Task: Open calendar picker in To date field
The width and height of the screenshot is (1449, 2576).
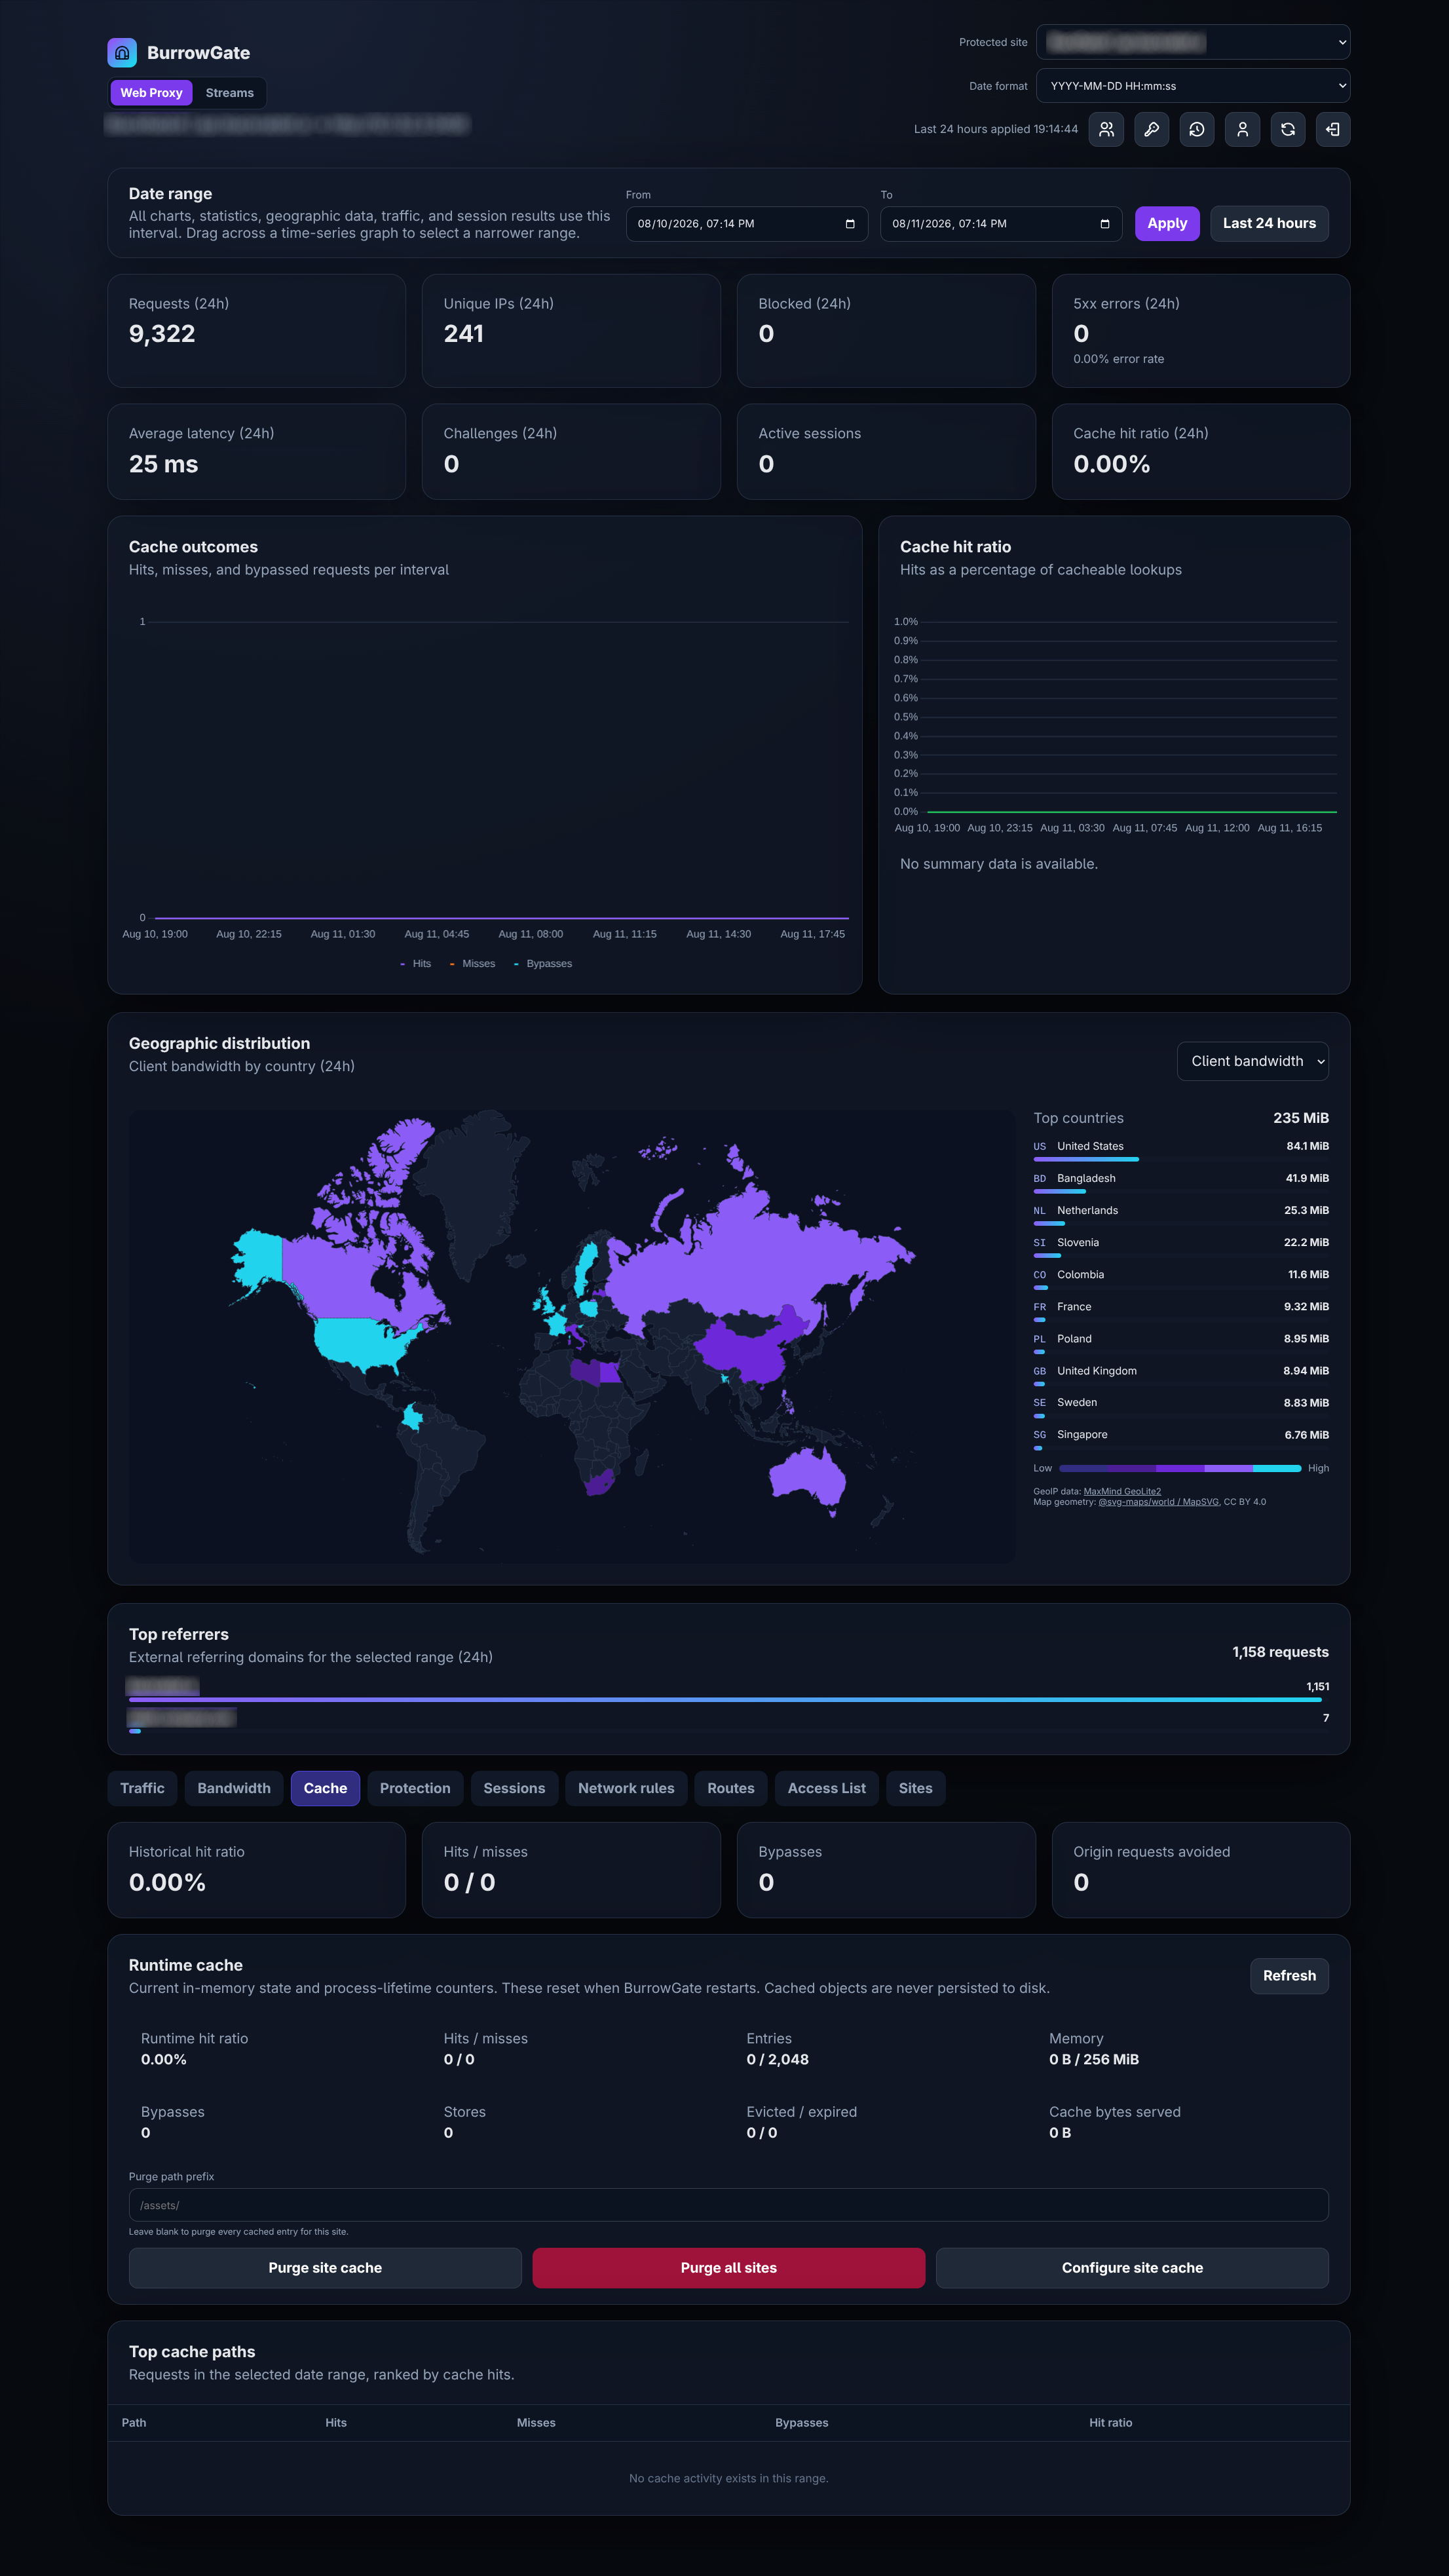Action: [1104, 224]
